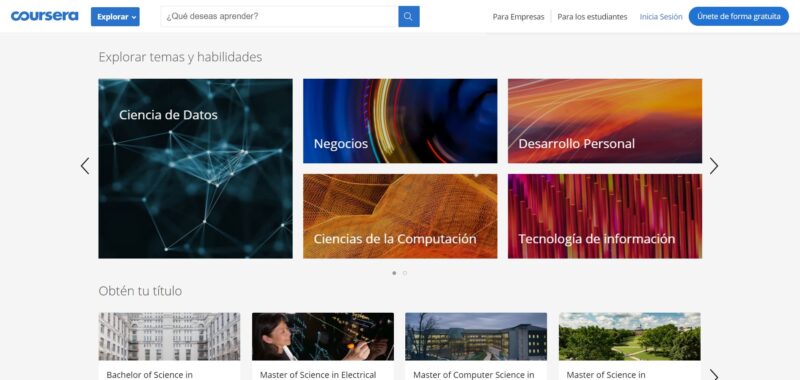800x380 pixels.
Task: Advance the degrees carousel right arrow
Action: pos(714,375)
